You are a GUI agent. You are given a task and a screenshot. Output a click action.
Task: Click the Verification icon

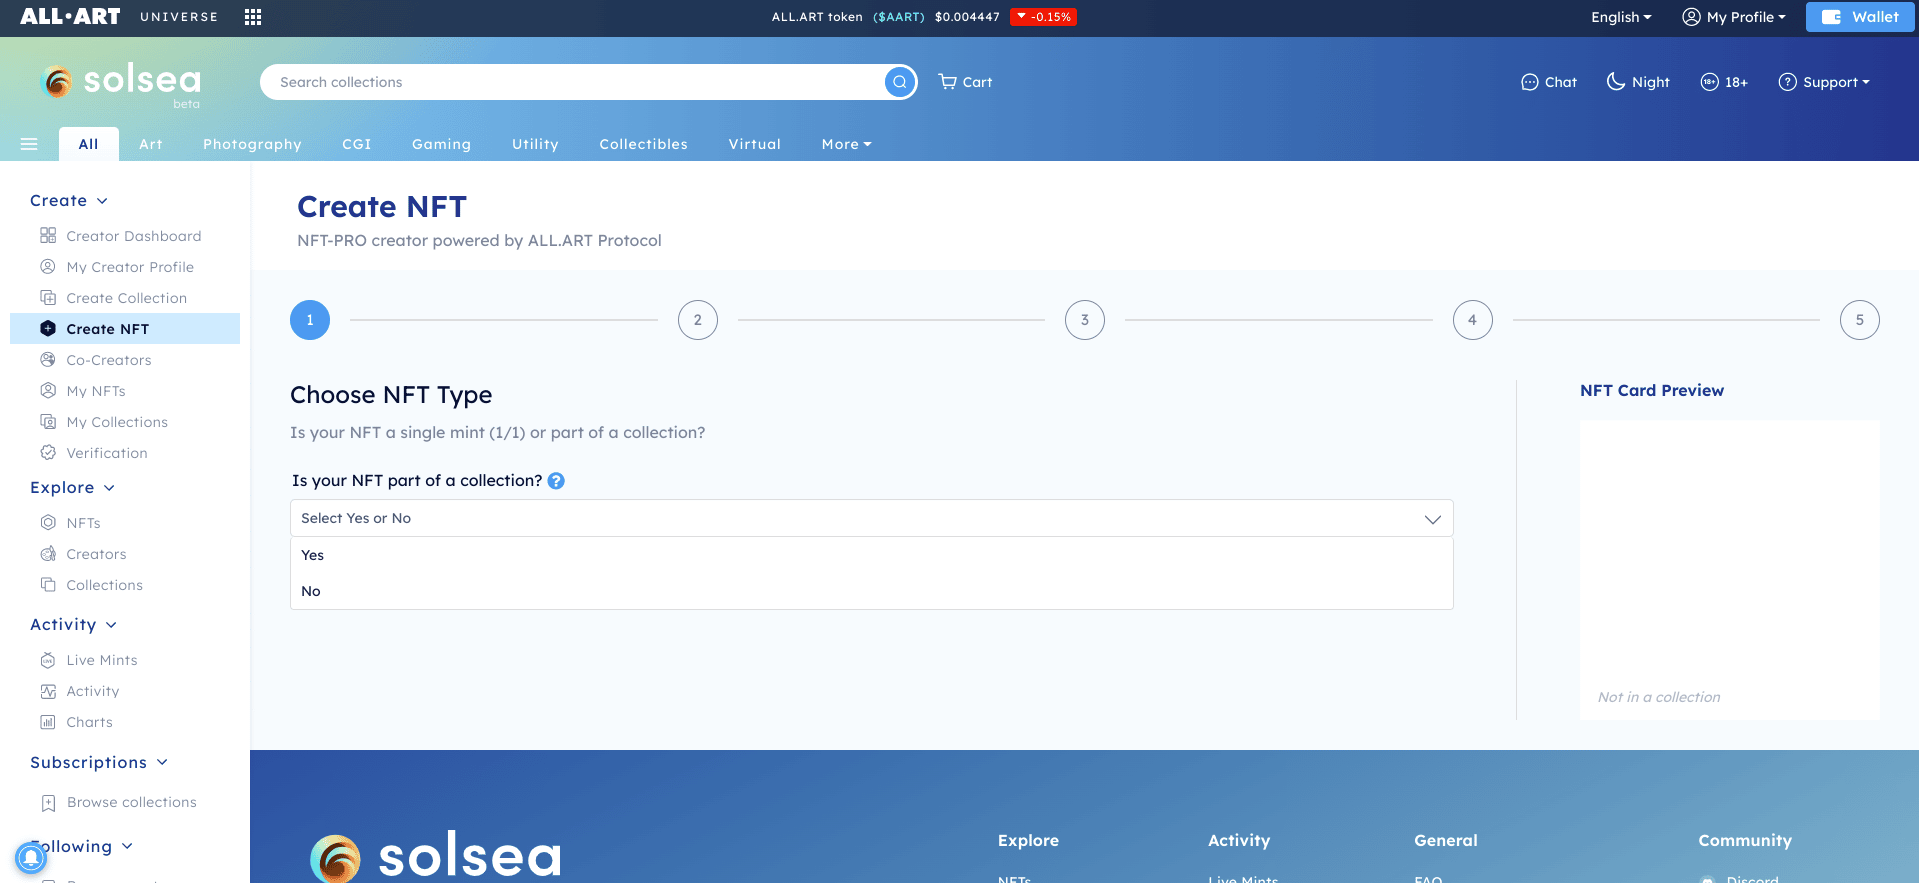[x=48, y=453]
